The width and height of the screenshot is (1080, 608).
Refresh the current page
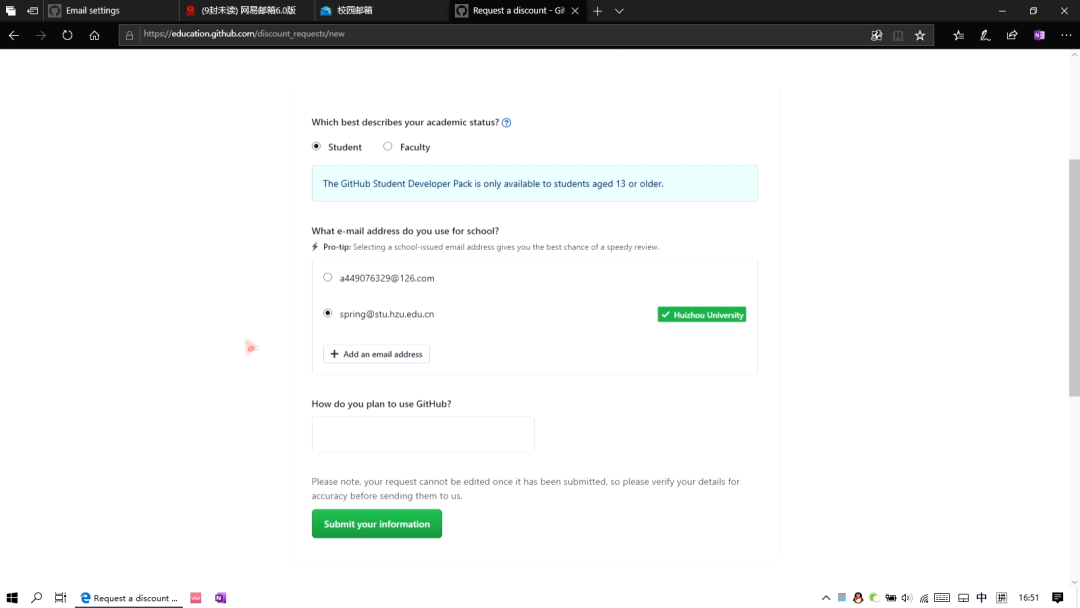(x=68, y=35)
